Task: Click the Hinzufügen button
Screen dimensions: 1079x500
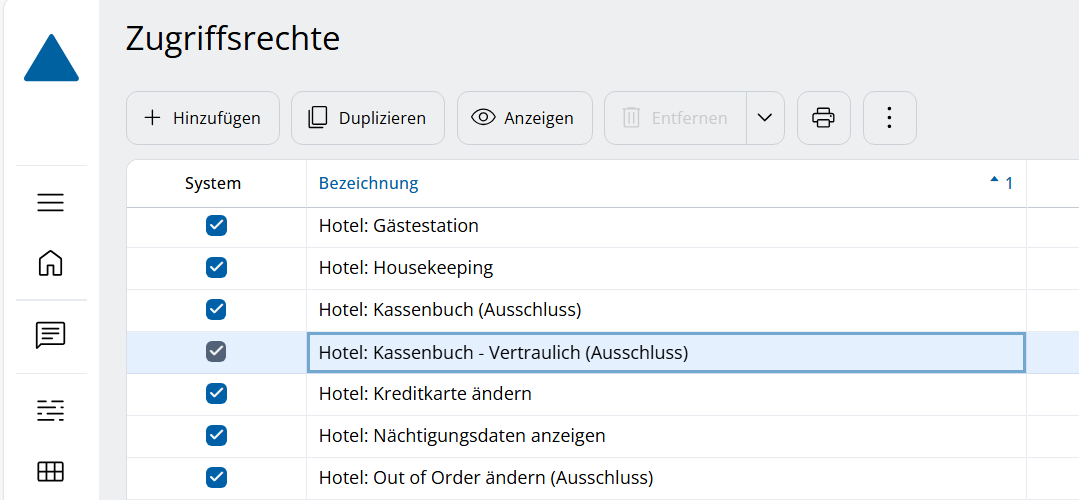Action: click(x=203, y=118)
